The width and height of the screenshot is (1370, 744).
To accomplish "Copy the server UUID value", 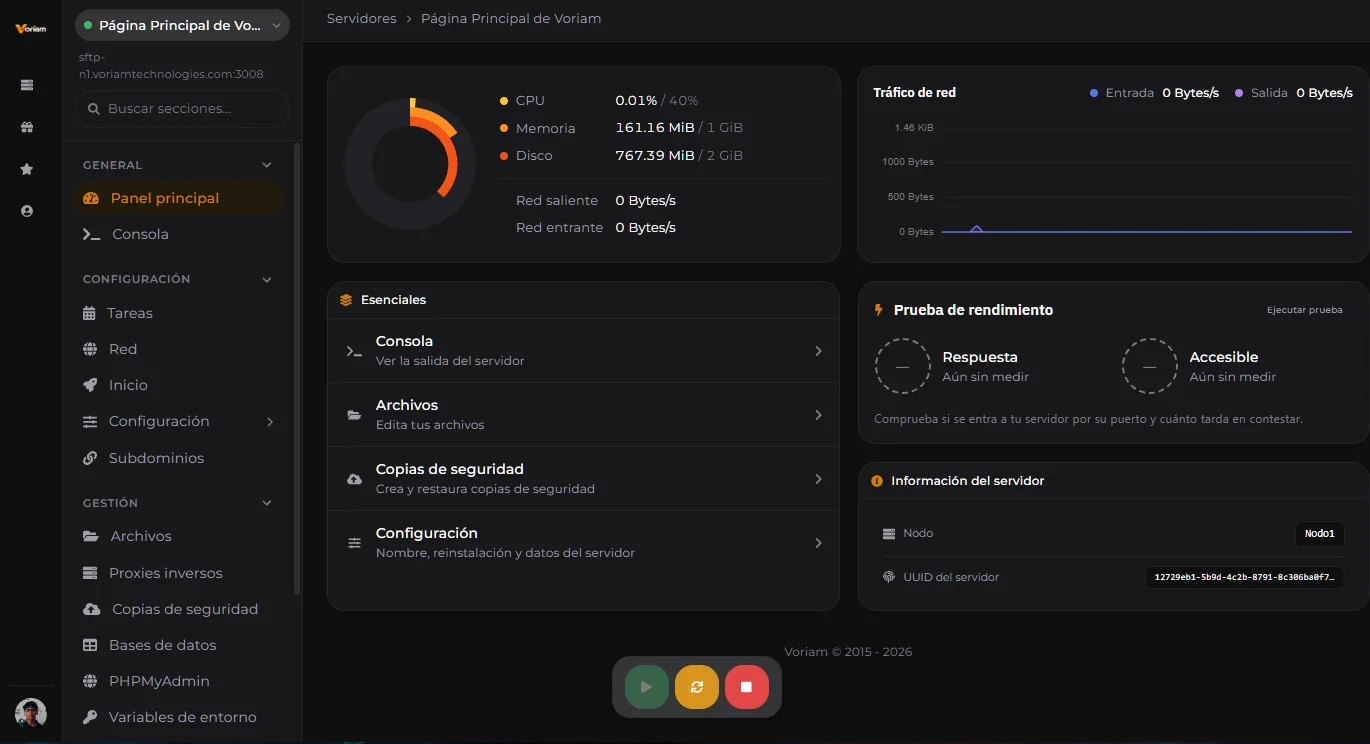I will (x=1244, y=577).
